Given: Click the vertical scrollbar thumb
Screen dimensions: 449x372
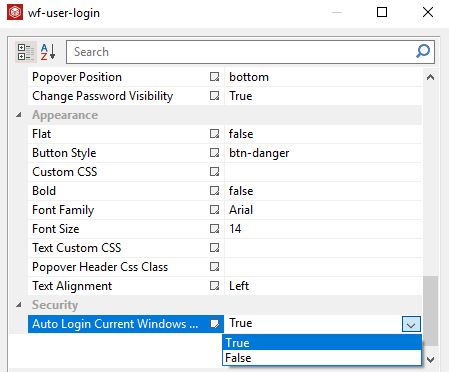Looking at the screenshot, I should (430, 311).
